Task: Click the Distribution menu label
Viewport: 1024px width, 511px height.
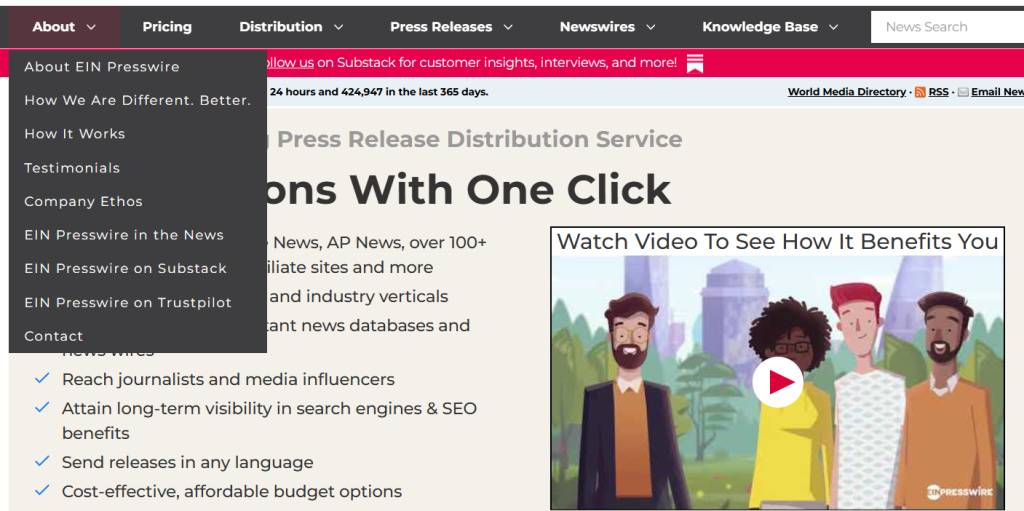Action: pyautogui.click(x=281, y=27)
